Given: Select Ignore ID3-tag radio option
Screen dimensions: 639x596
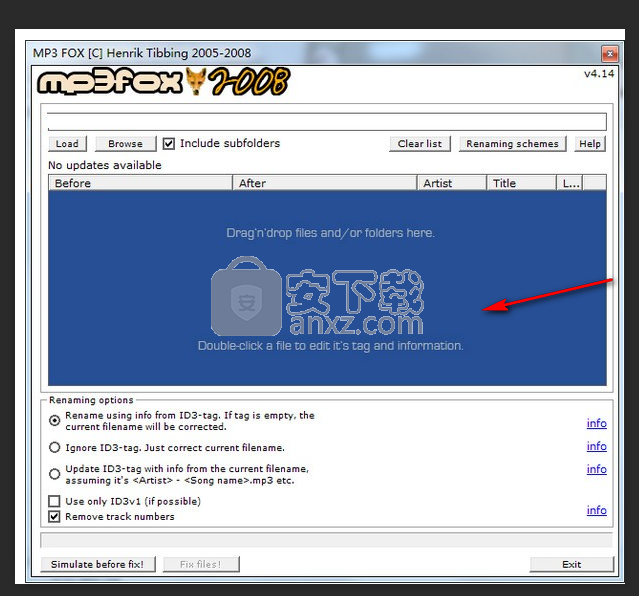Looking at the screenshot, I should (x=54, y=447).
